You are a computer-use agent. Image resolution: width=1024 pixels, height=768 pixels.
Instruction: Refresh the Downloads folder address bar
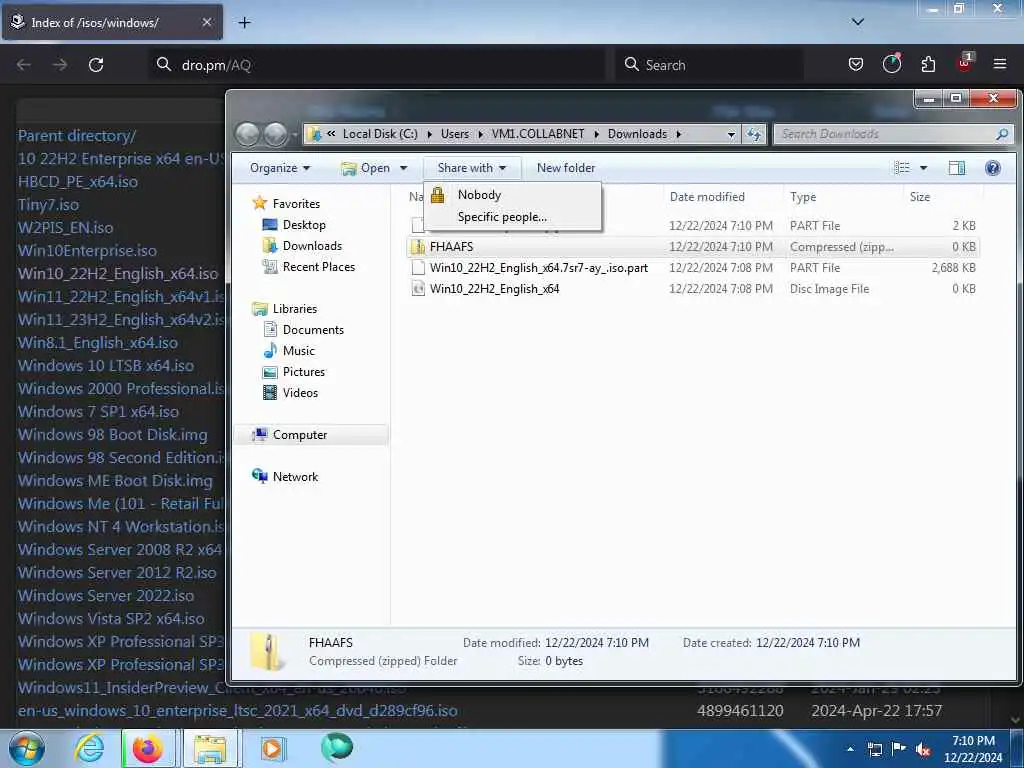pos(754,134)
